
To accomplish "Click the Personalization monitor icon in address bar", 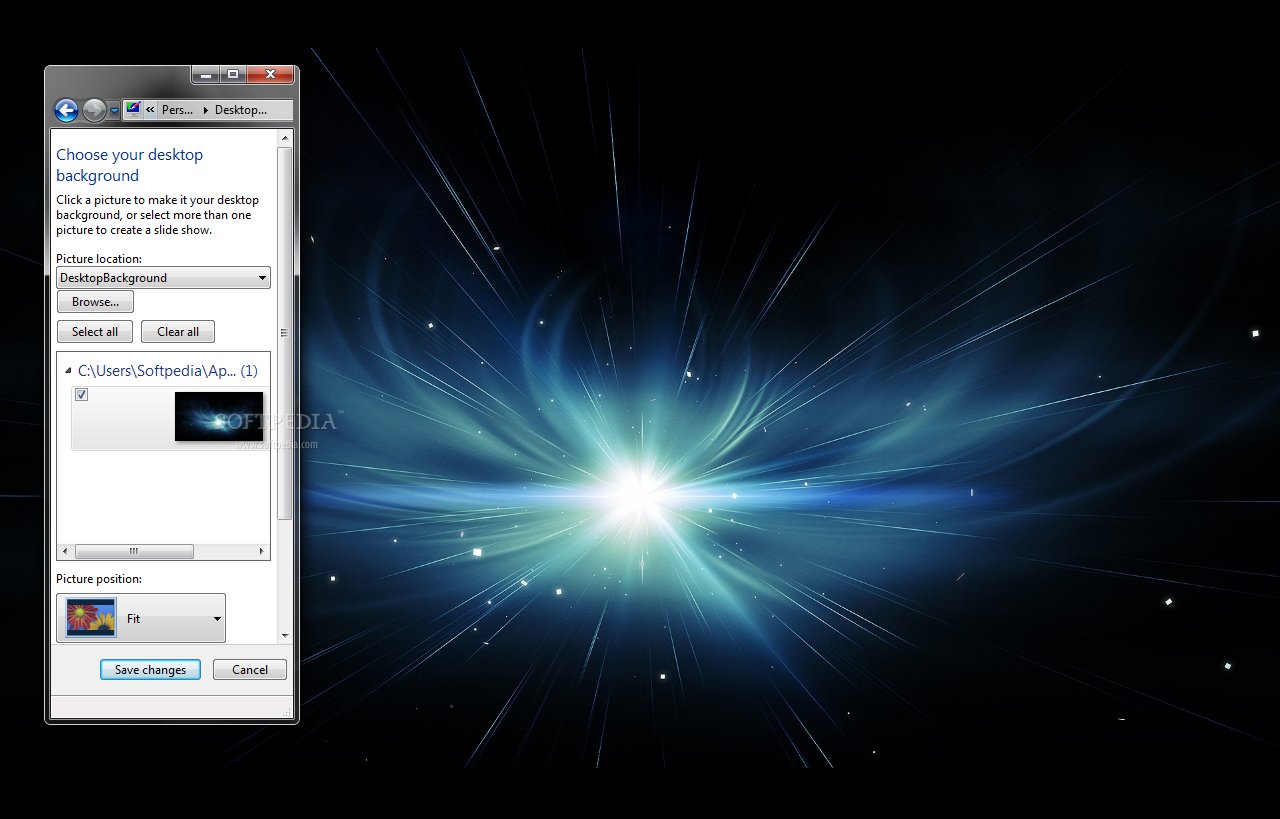I will 133,109.
